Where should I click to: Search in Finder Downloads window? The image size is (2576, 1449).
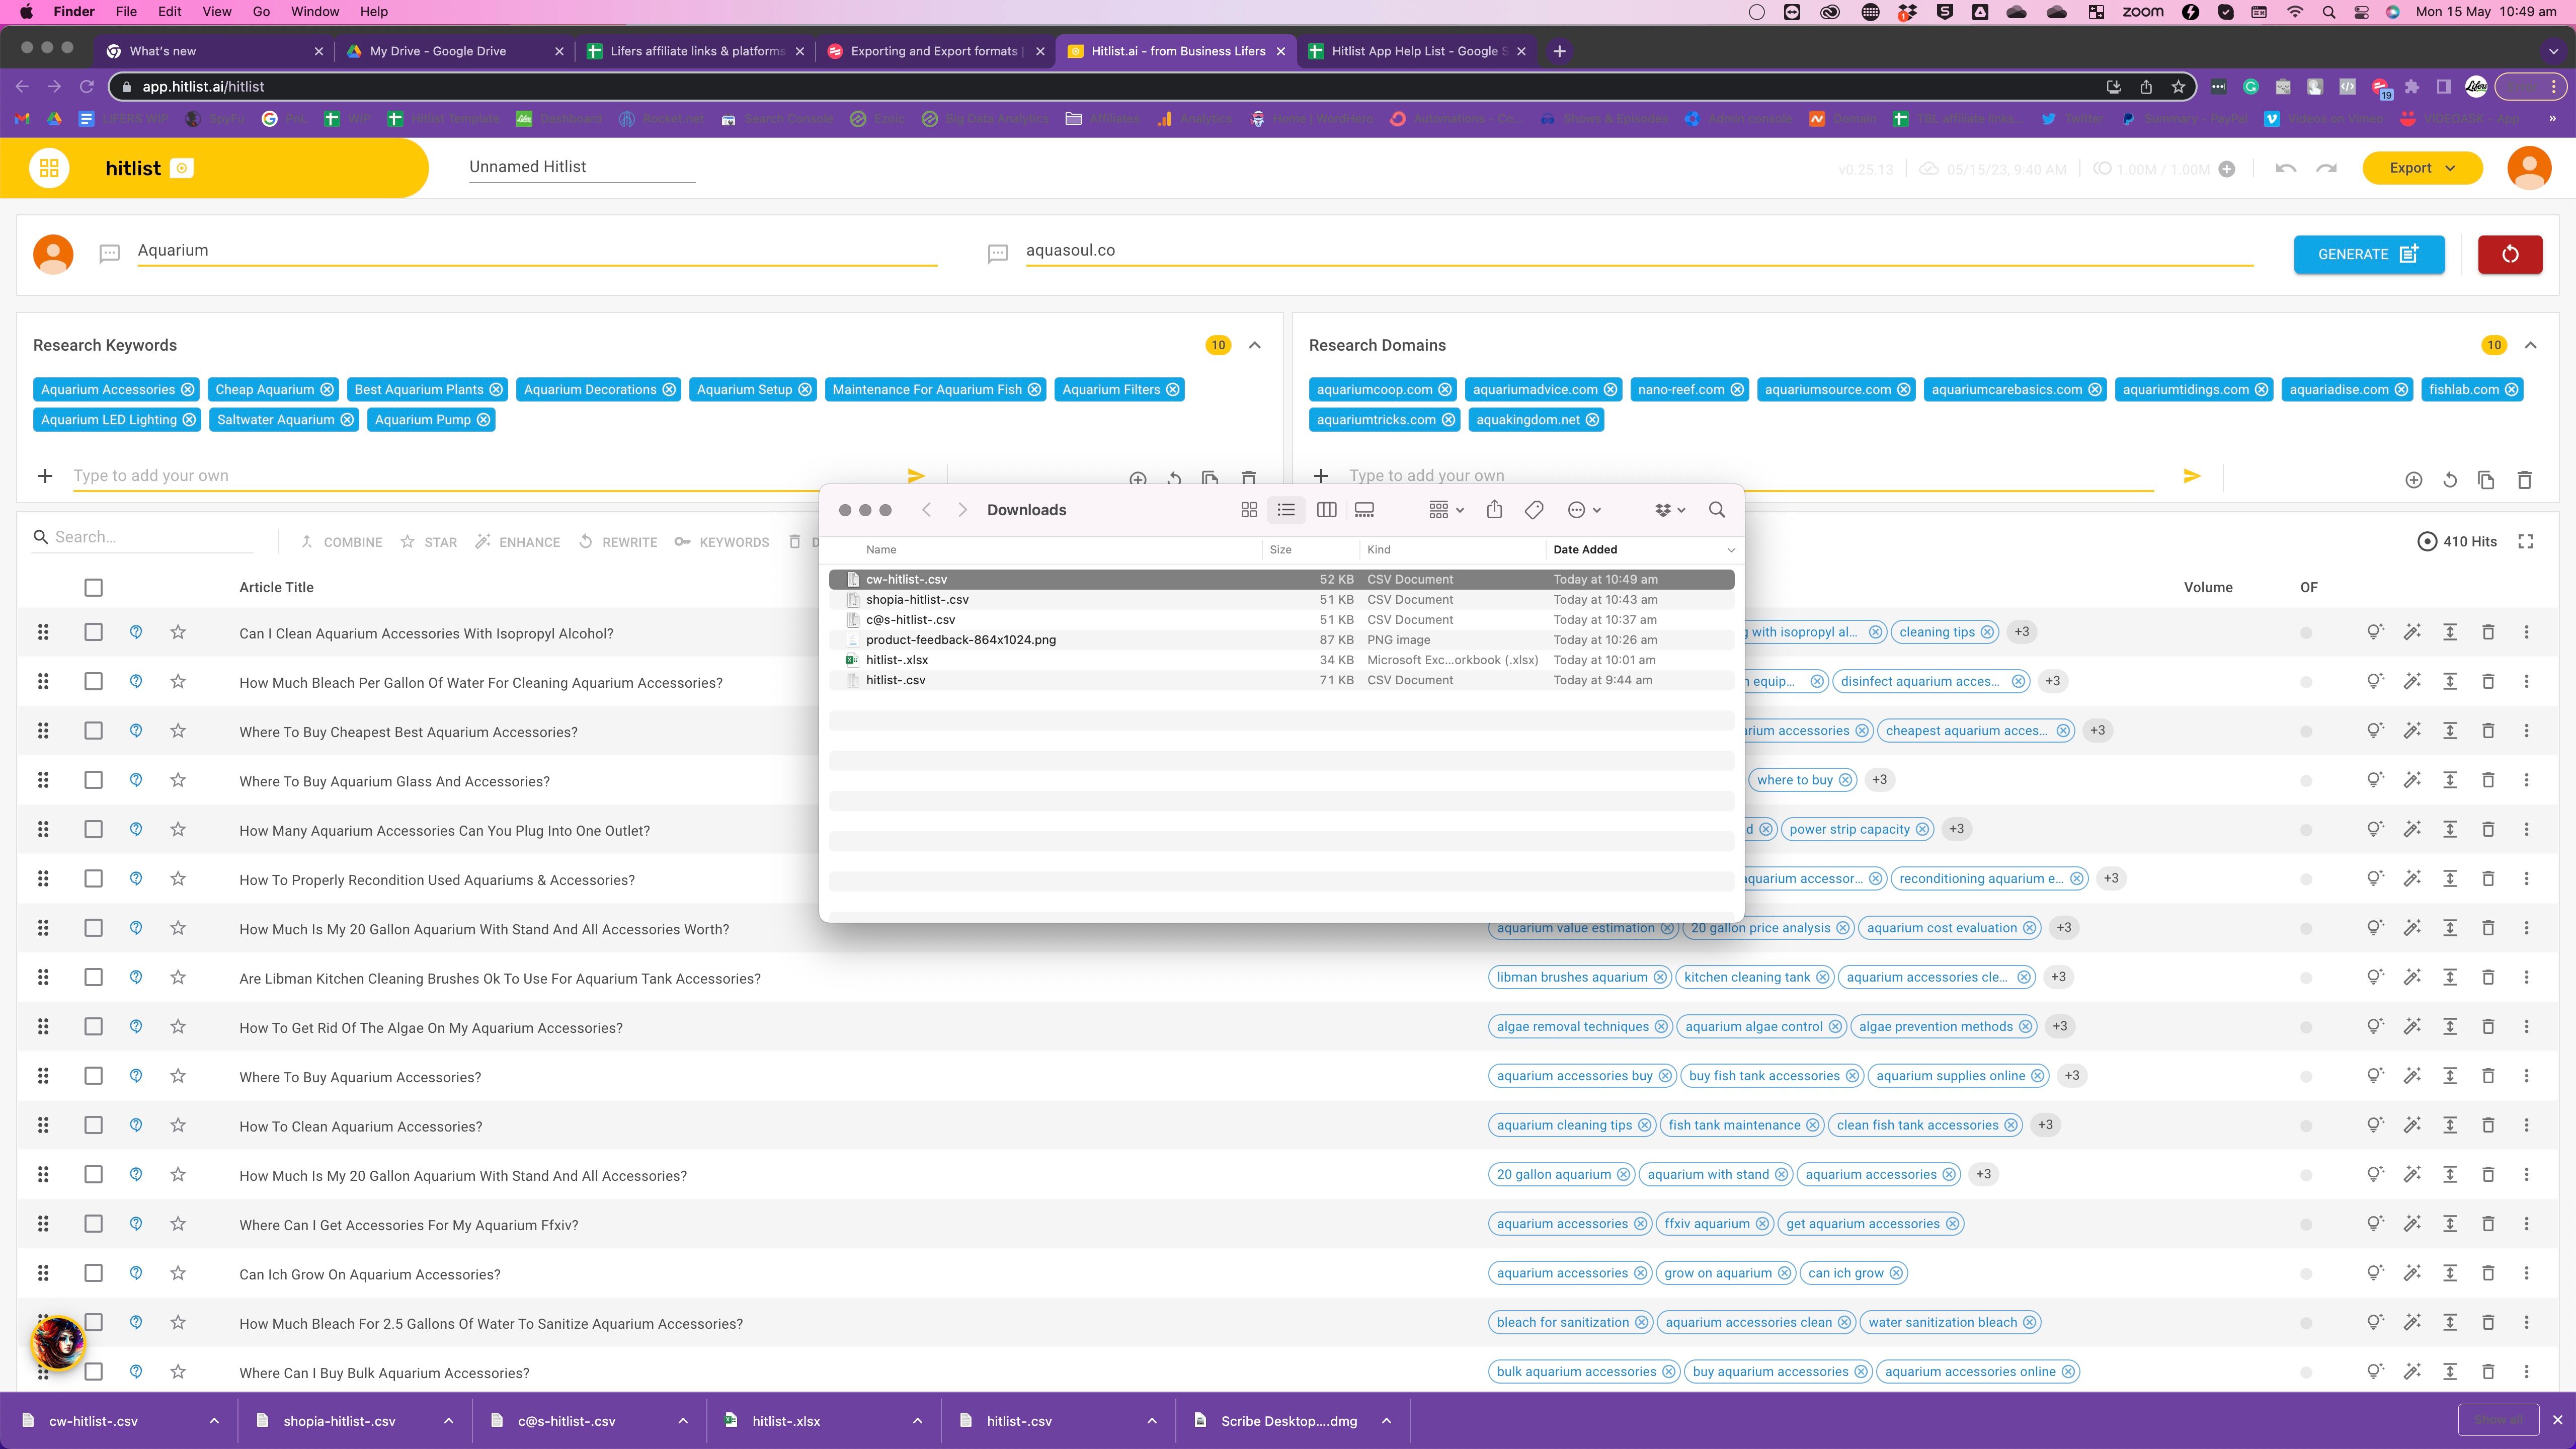coord(1717,510)
